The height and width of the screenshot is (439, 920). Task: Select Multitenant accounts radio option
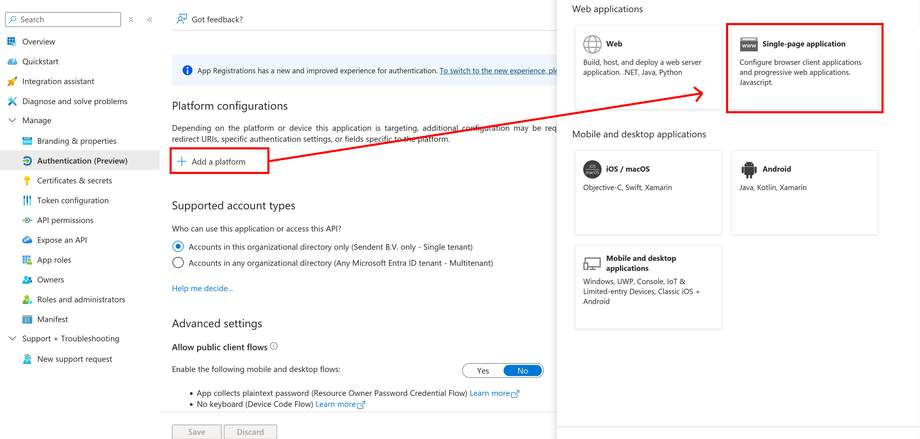click(178, 263)
